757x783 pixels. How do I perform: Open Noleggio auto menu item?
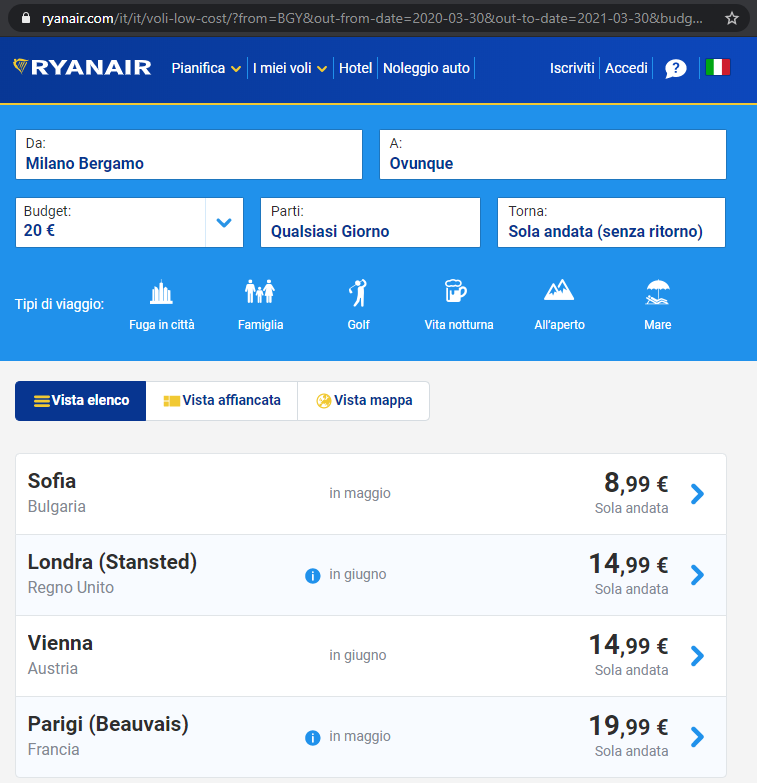(x=426, y=68)
